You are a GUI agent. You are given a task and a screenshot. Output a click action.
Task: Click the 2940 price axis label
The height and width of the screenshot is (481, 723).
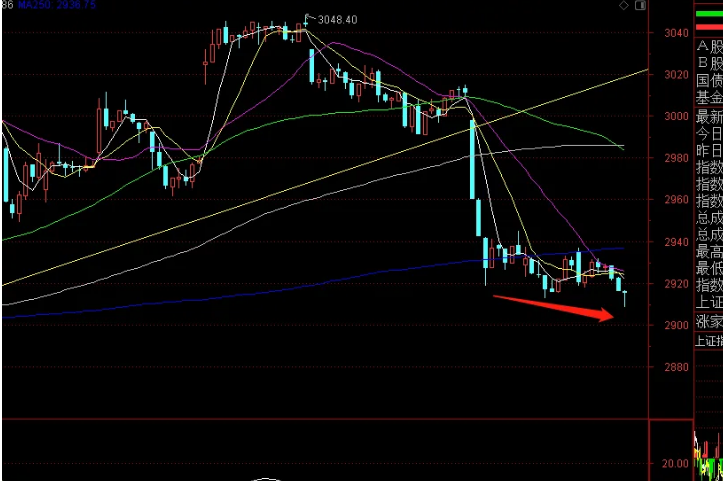(676, 242)
